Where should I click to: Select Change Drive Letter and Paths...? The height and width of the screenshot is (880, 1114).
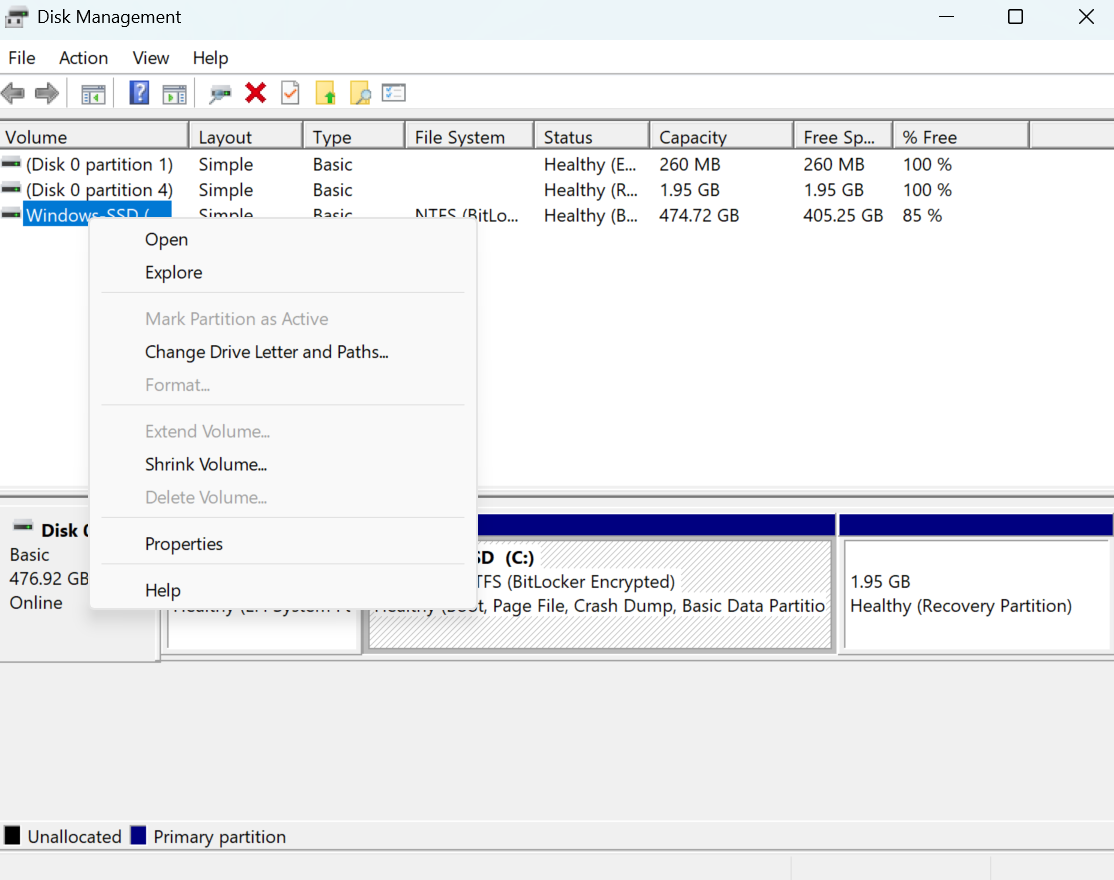click(x=266, y=352)
